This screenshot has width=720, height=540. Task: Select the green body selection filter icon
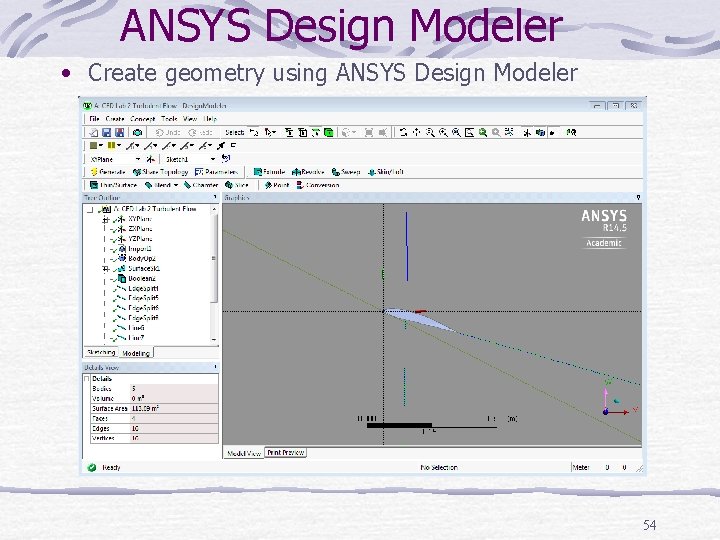pos(328,133)
